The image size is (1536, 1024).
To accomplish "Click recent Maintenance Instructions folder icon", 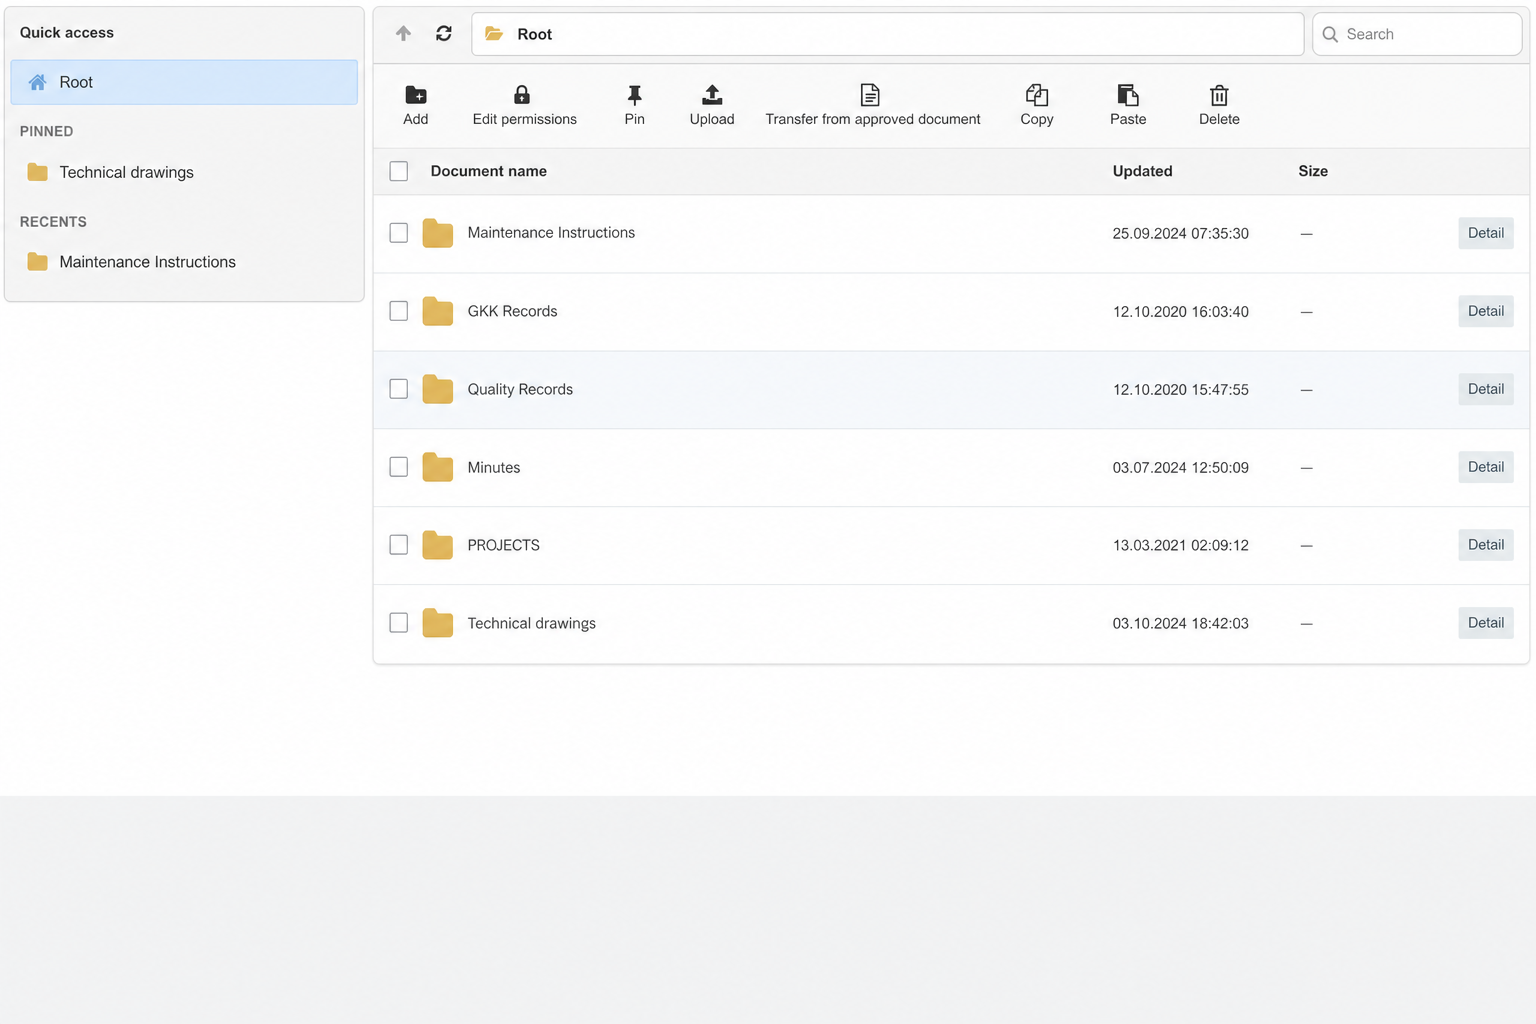I will [x=38, y=262].
